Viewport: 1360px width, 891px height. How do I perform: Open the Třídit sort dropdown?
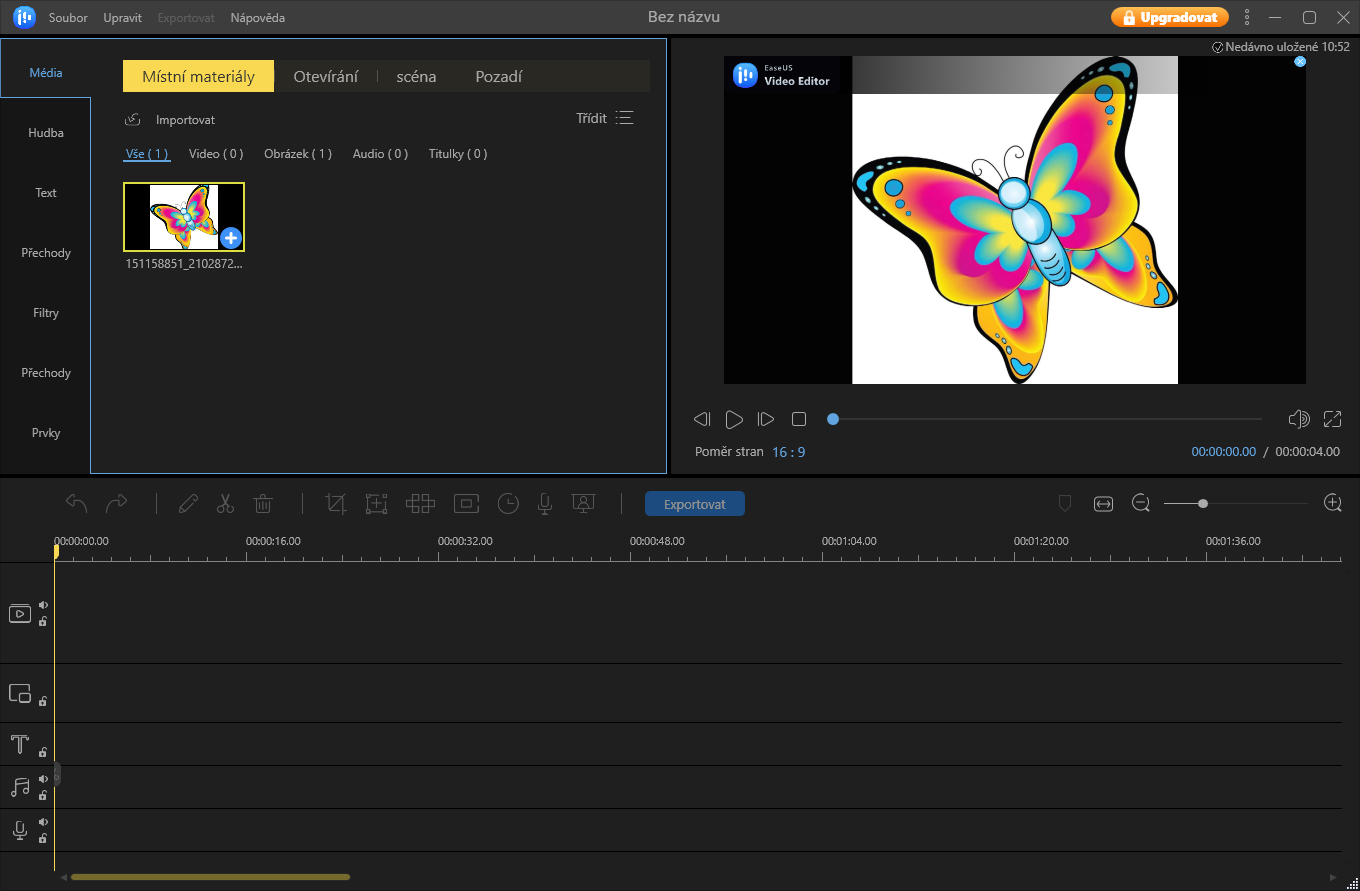coord(605,118)
